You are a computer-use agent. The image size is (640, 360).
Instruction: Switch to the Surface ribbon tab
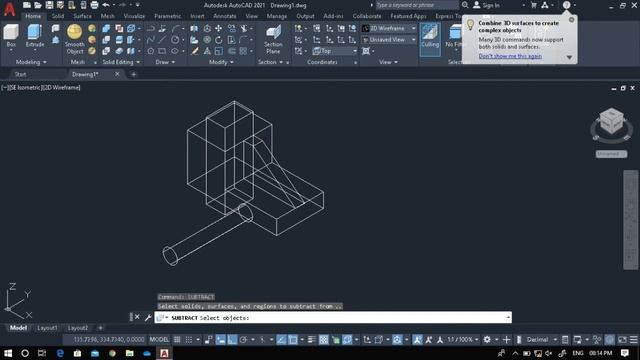82,16
